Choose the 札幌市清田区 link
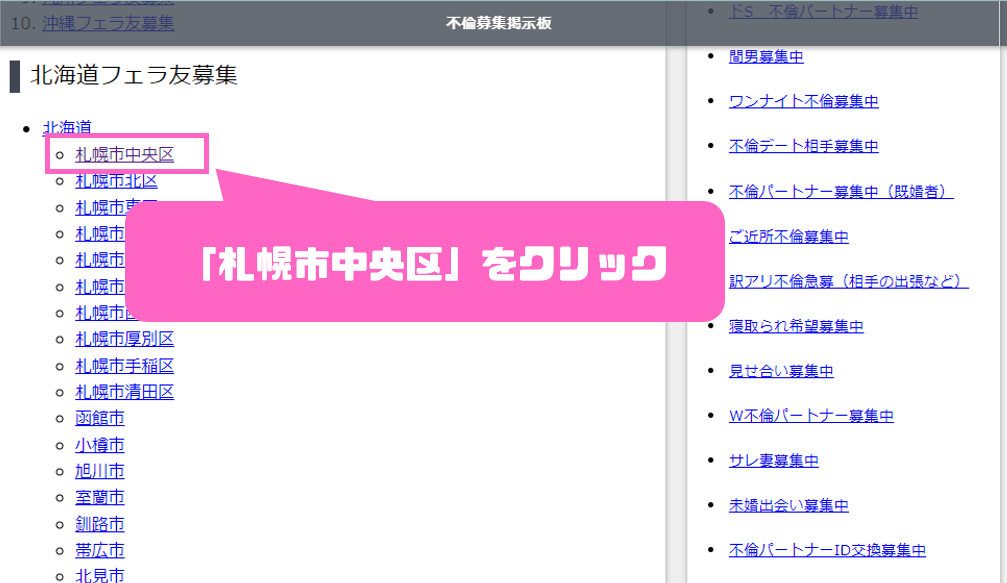Screen dimensions: 1007x583 (x=124, y=392)
